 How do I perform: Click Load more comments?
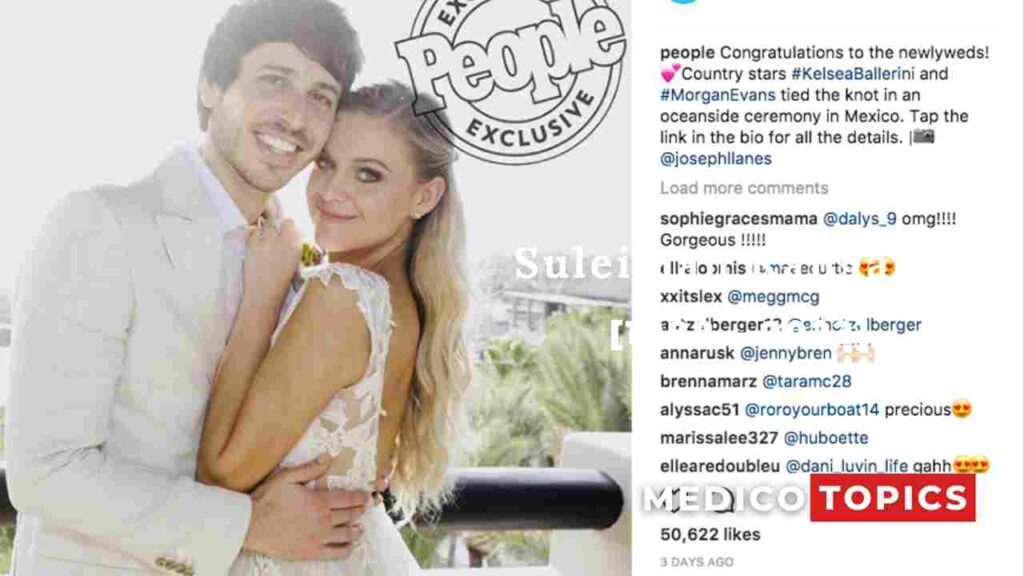pos(744,188)
